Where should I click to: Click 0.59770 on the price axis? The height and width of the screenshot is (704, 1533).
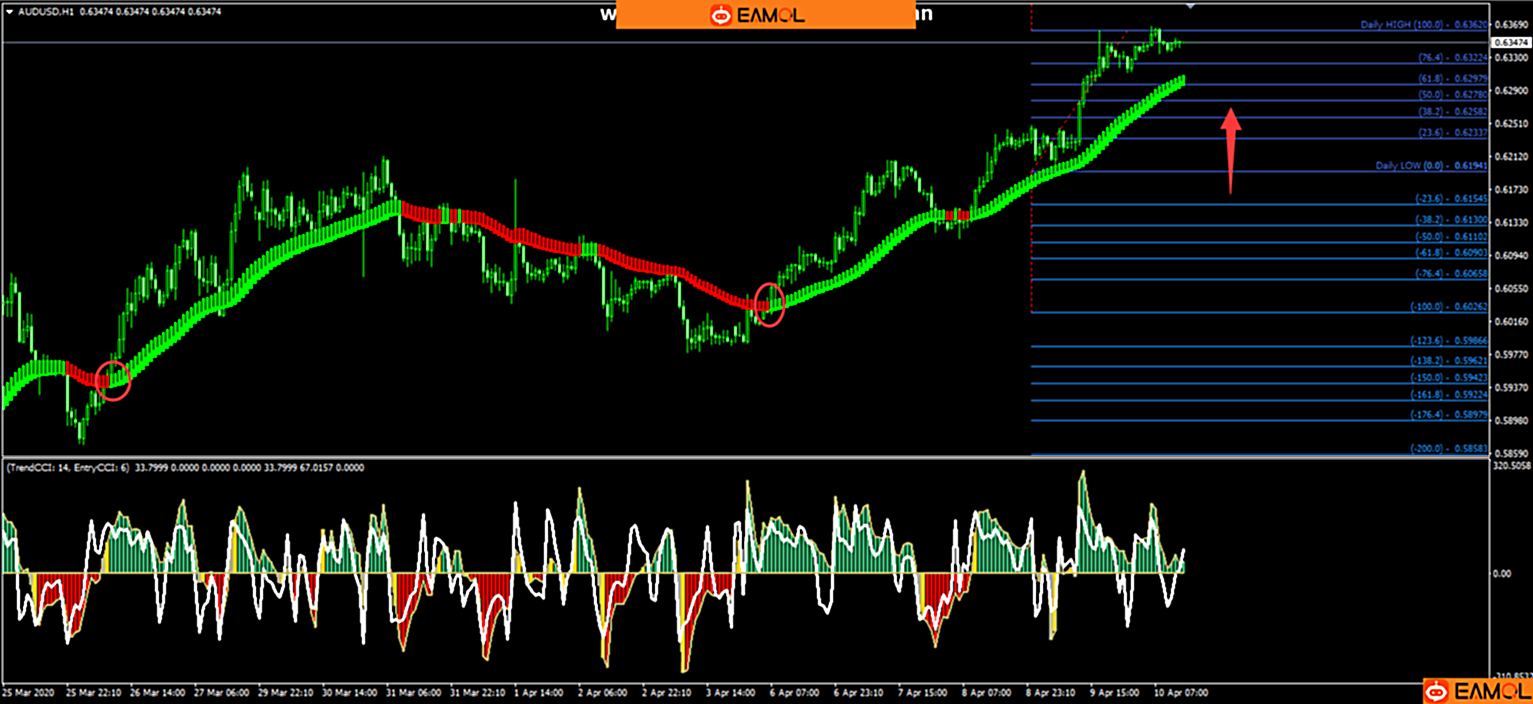pos(1510,354)
